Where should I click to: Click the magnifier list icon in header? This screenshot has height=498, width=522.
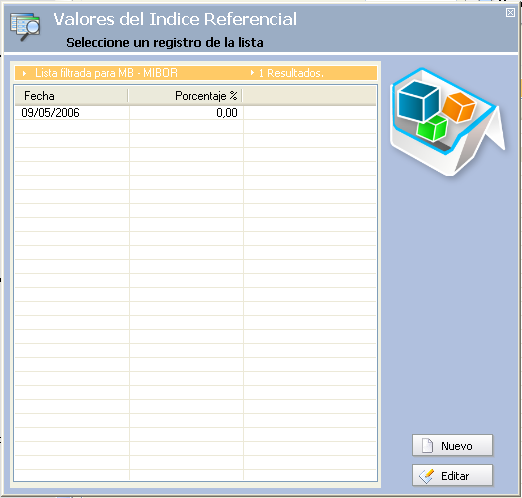point(25,27)
